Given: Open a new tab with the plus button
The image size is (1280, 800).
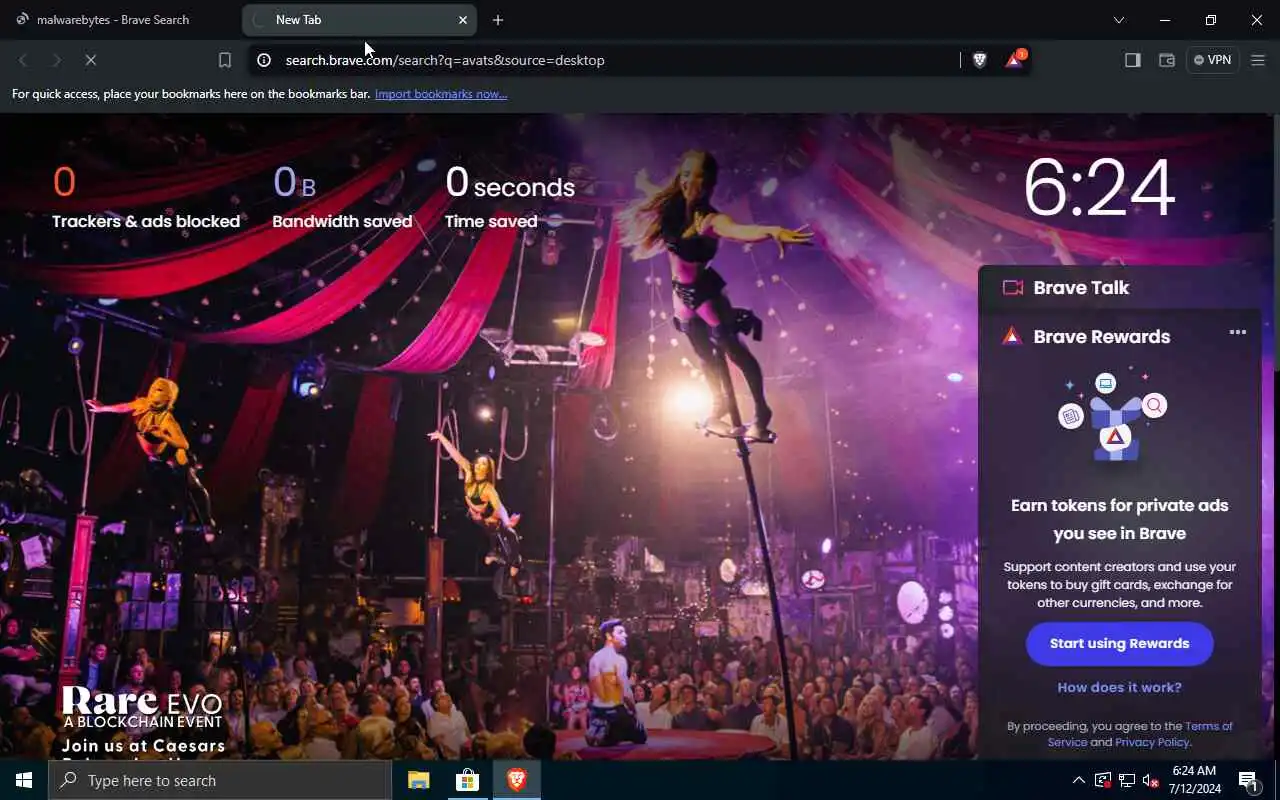Looking at the screenshot, I should coord(498,20).
